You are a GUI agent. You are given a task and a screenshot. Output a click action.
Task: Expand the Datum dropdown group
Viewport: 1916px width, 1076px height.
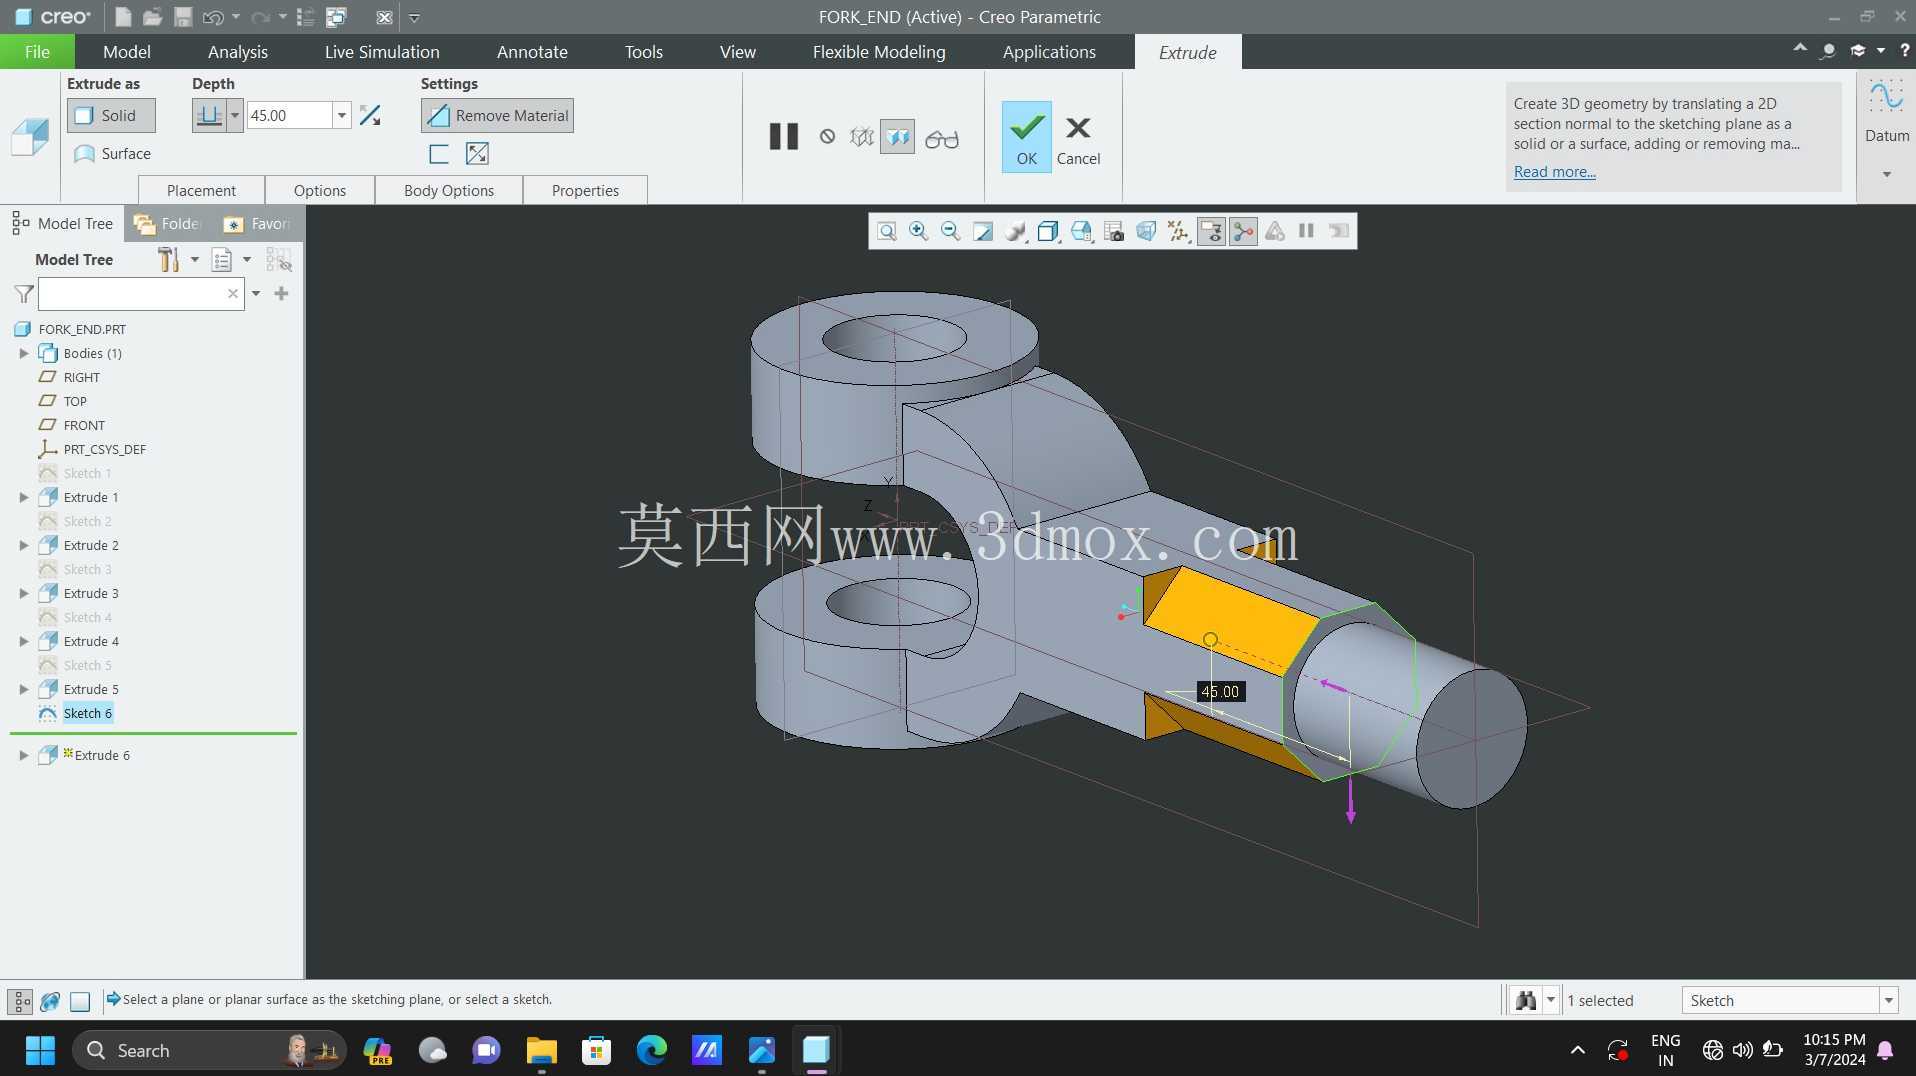coord(1887,174)
